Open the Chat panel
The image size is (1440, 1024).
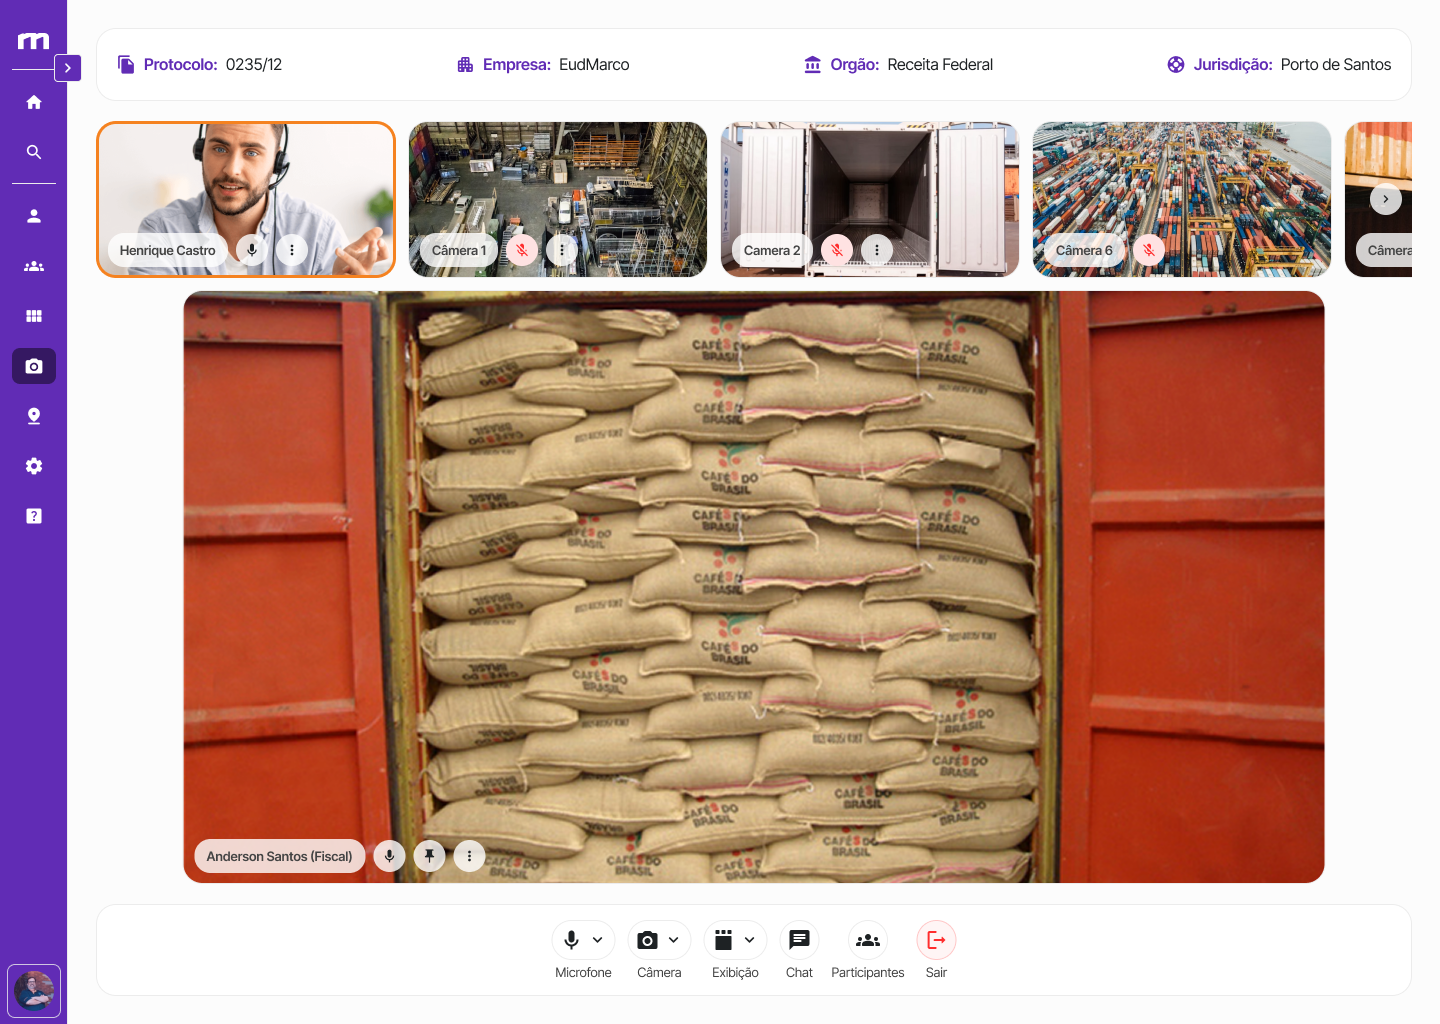click(799, 940)
